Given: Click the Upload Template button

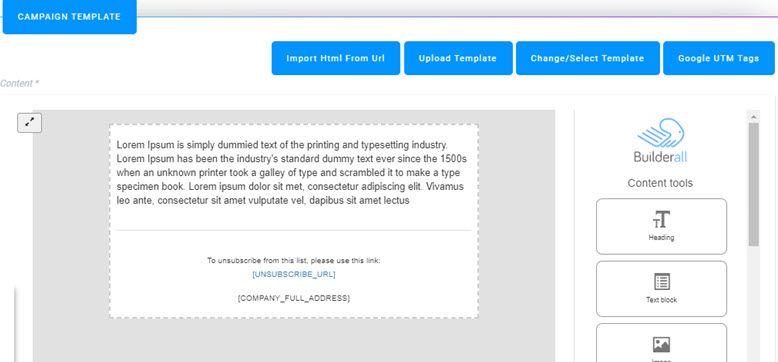Looking at the screenshot, I should pyautogui.click(x=457, y=58).
